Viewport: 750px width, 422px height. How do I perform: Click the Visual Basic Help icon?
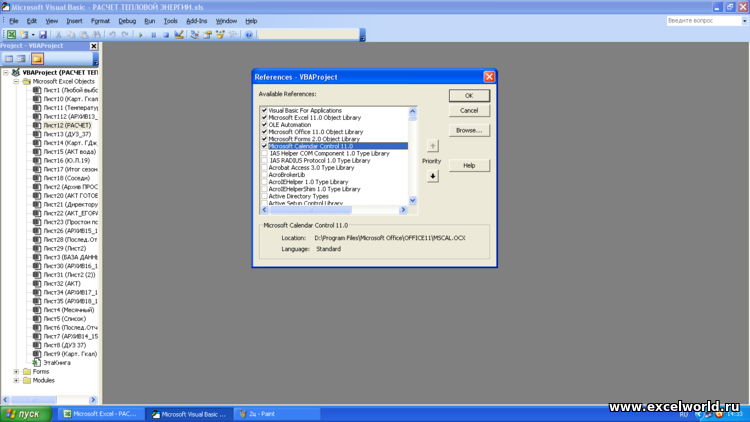point(249,34)
